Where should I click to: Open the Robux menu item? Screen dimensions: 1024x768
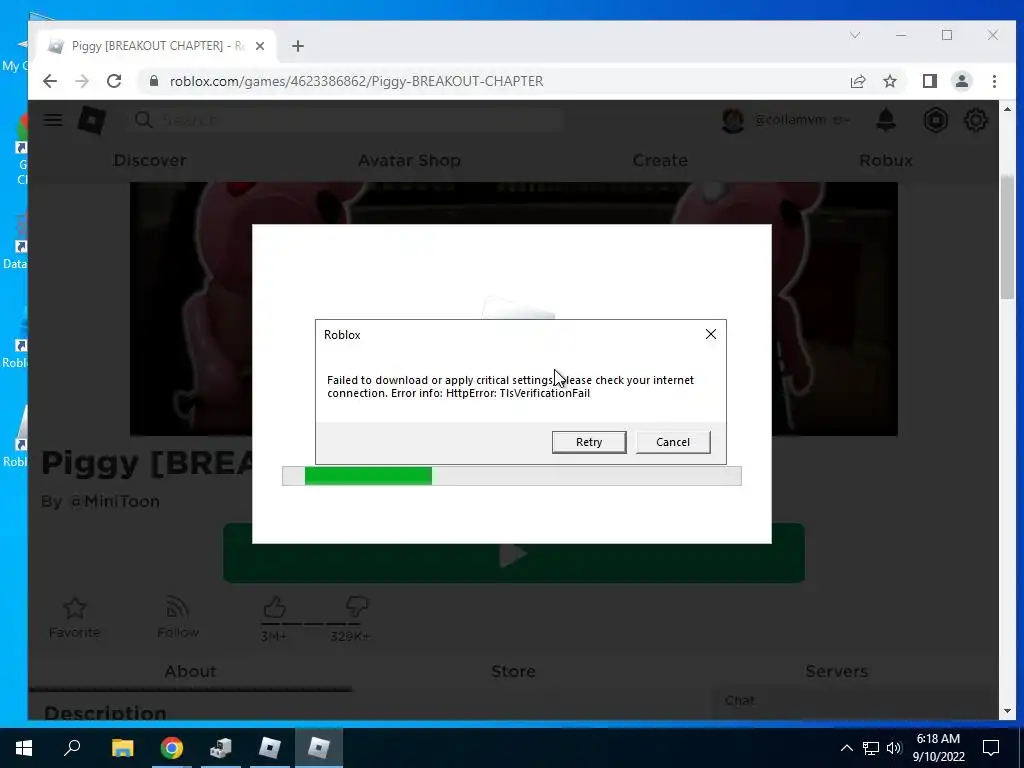pos(886,160)
